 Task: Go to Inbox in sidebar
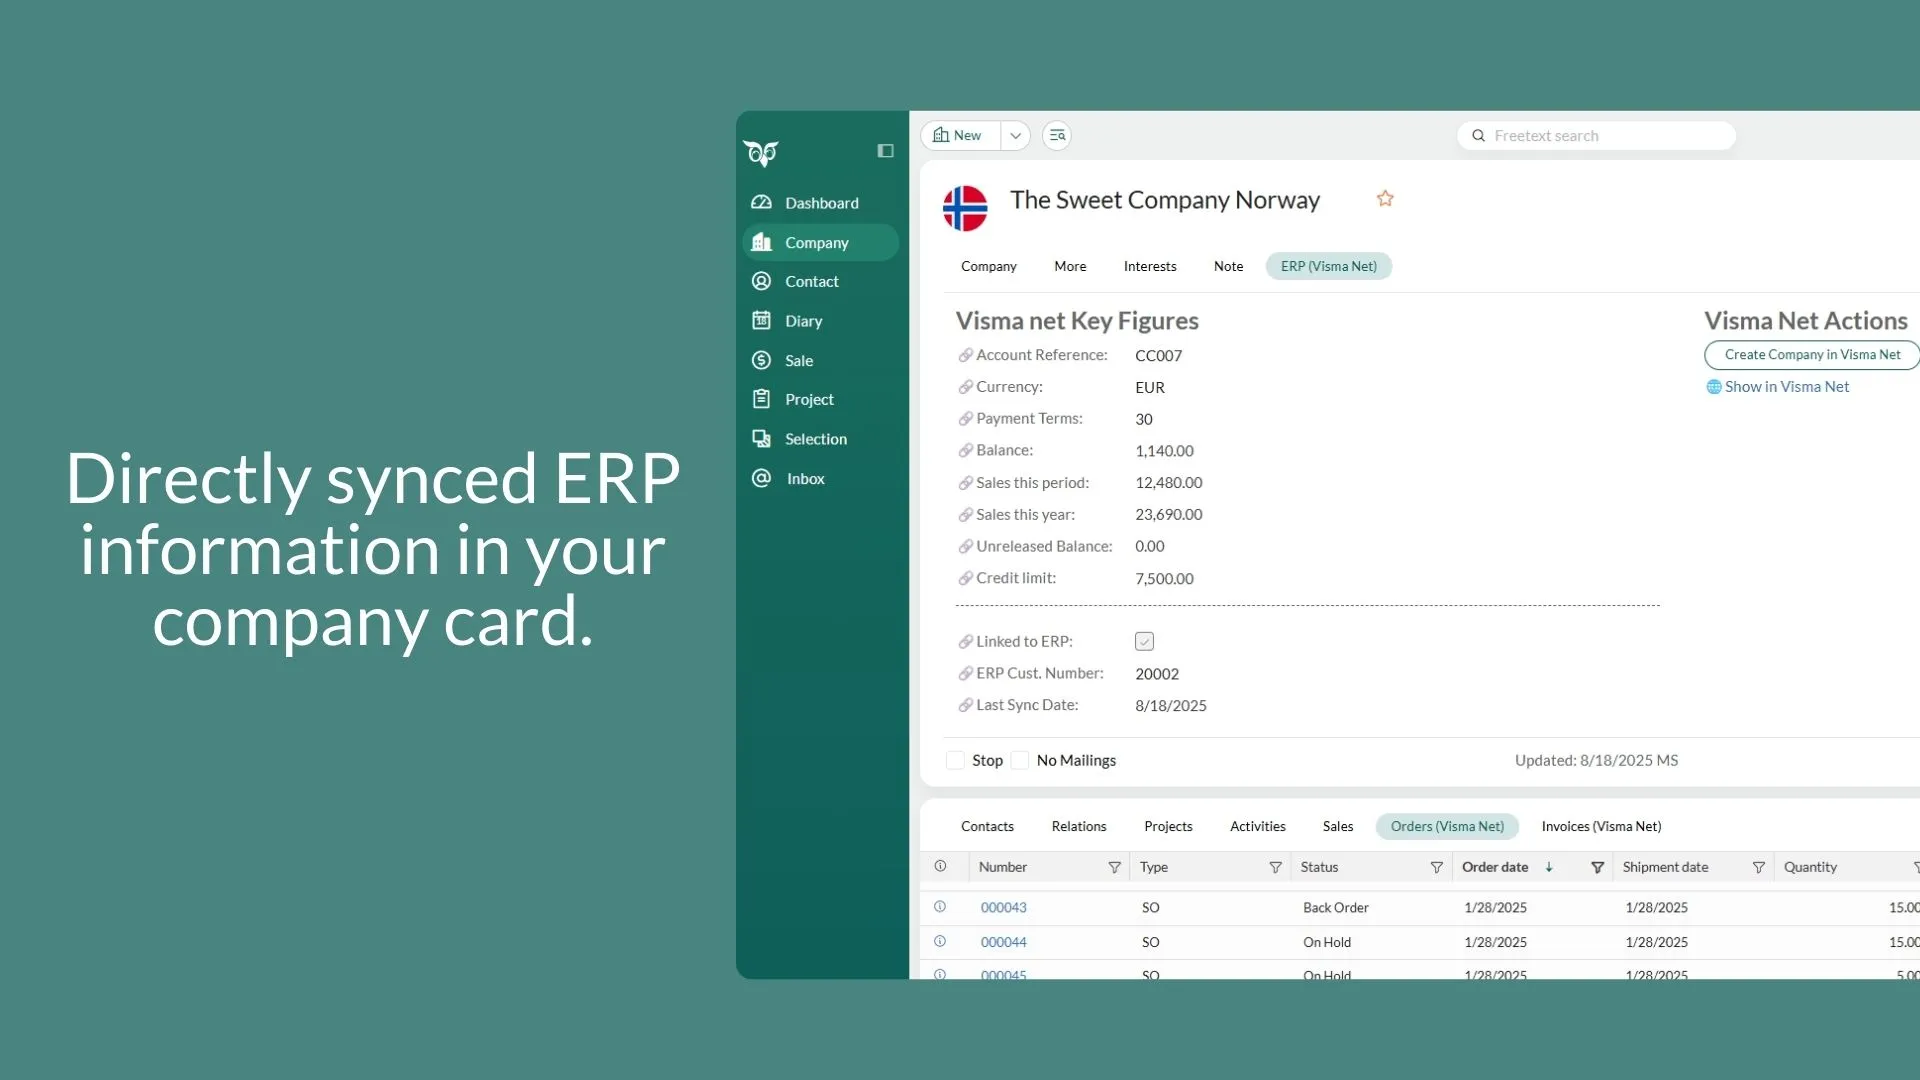805,479
